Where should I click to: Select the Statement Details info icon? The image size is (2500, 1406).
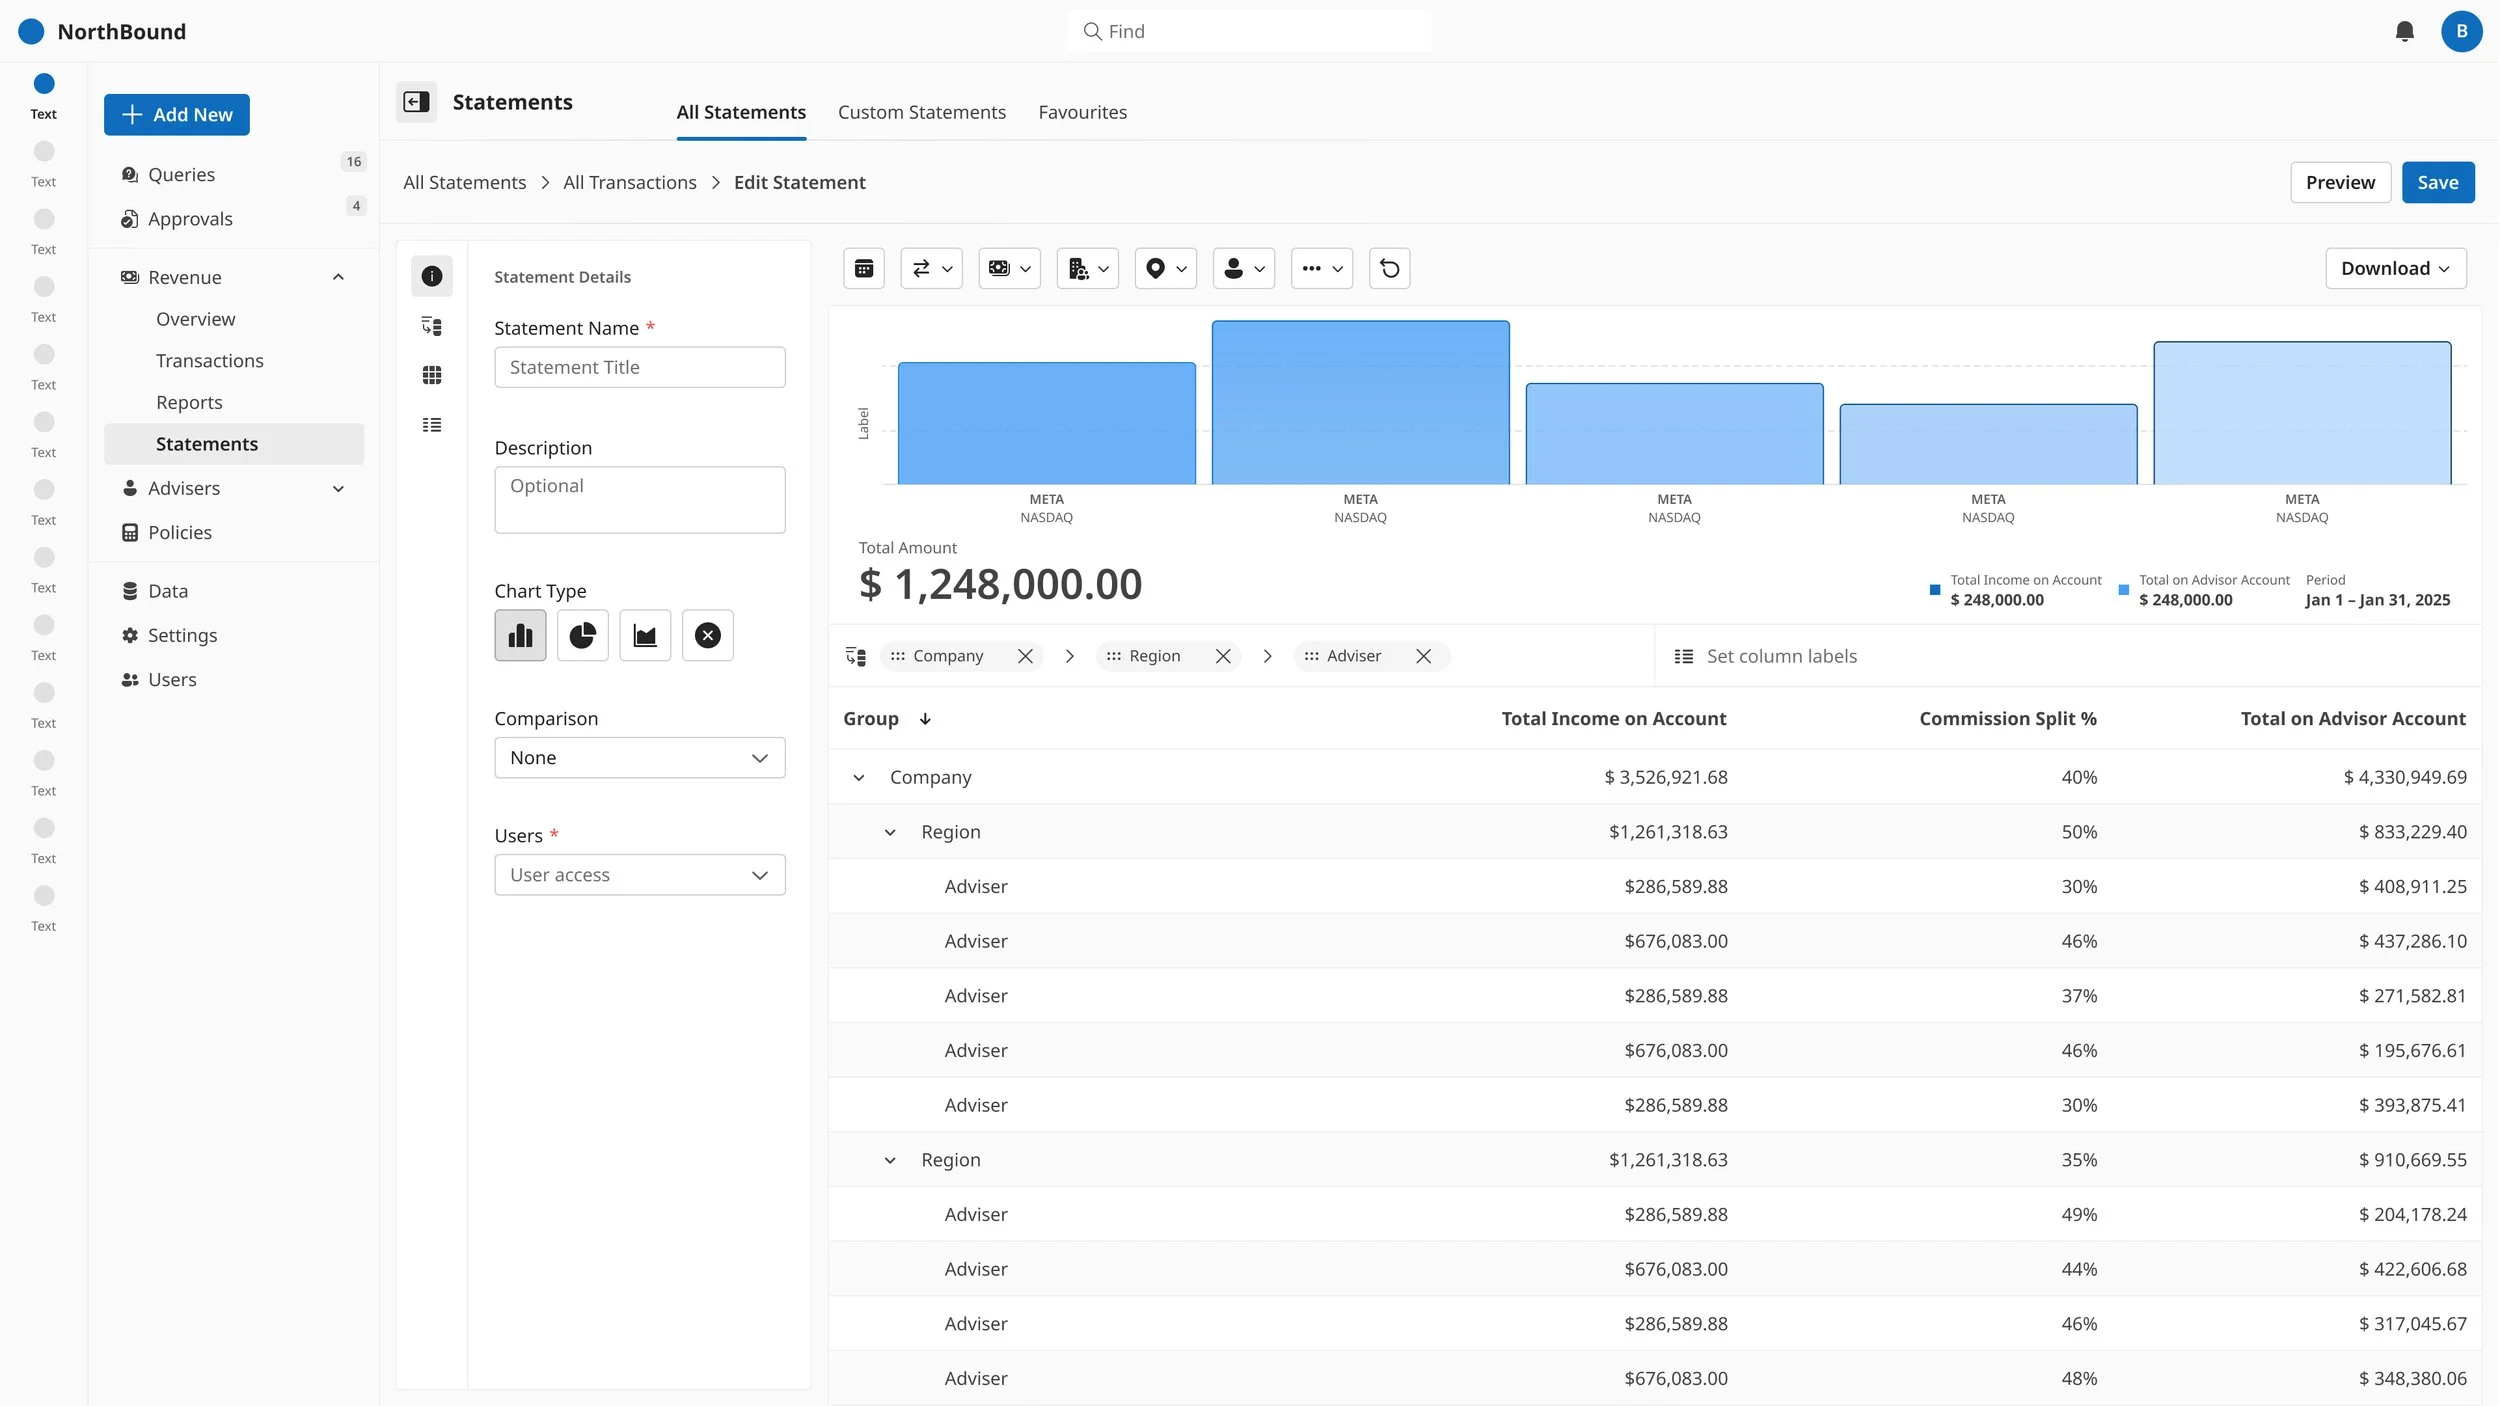[432, 276]
